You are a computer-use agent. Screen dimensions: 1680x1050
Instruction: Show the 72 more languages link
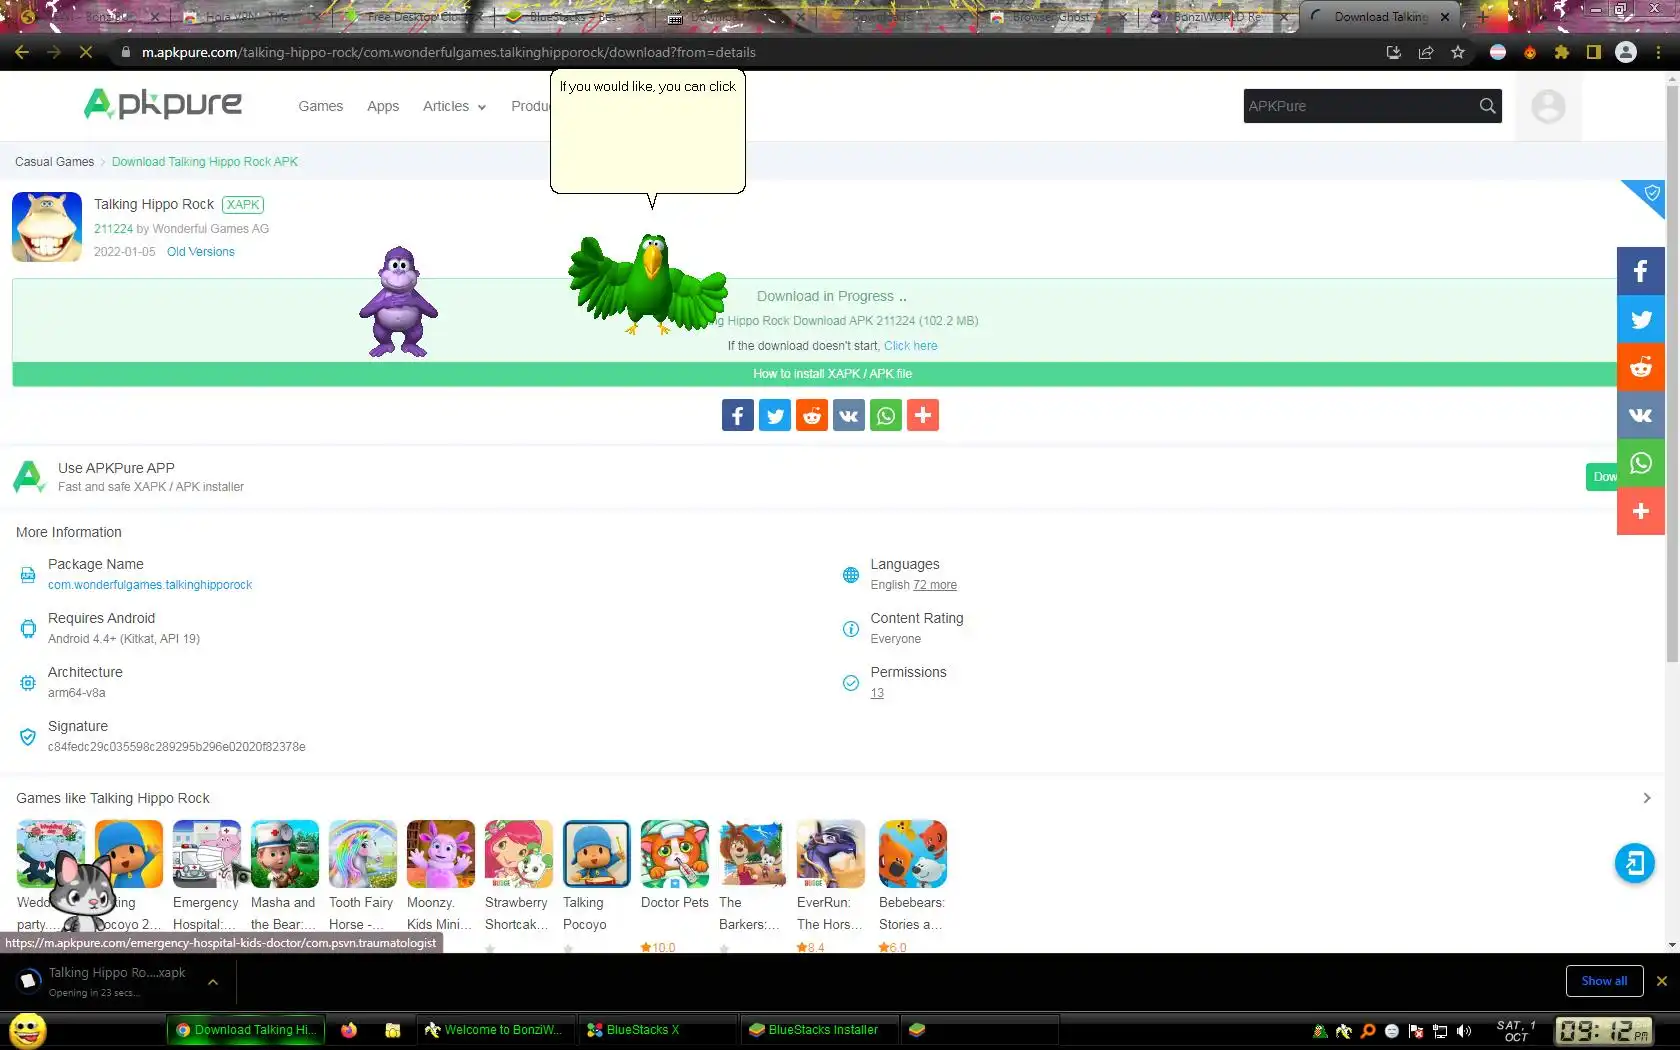click(935, 585)
